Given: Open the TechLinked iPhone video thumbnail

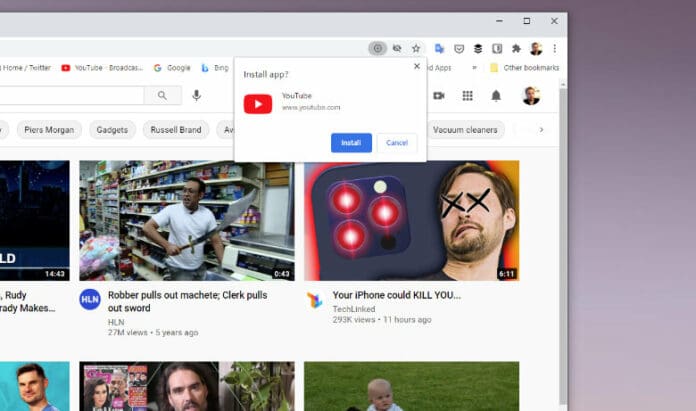Looking at the screenshot, I should [x=411, y=220].
